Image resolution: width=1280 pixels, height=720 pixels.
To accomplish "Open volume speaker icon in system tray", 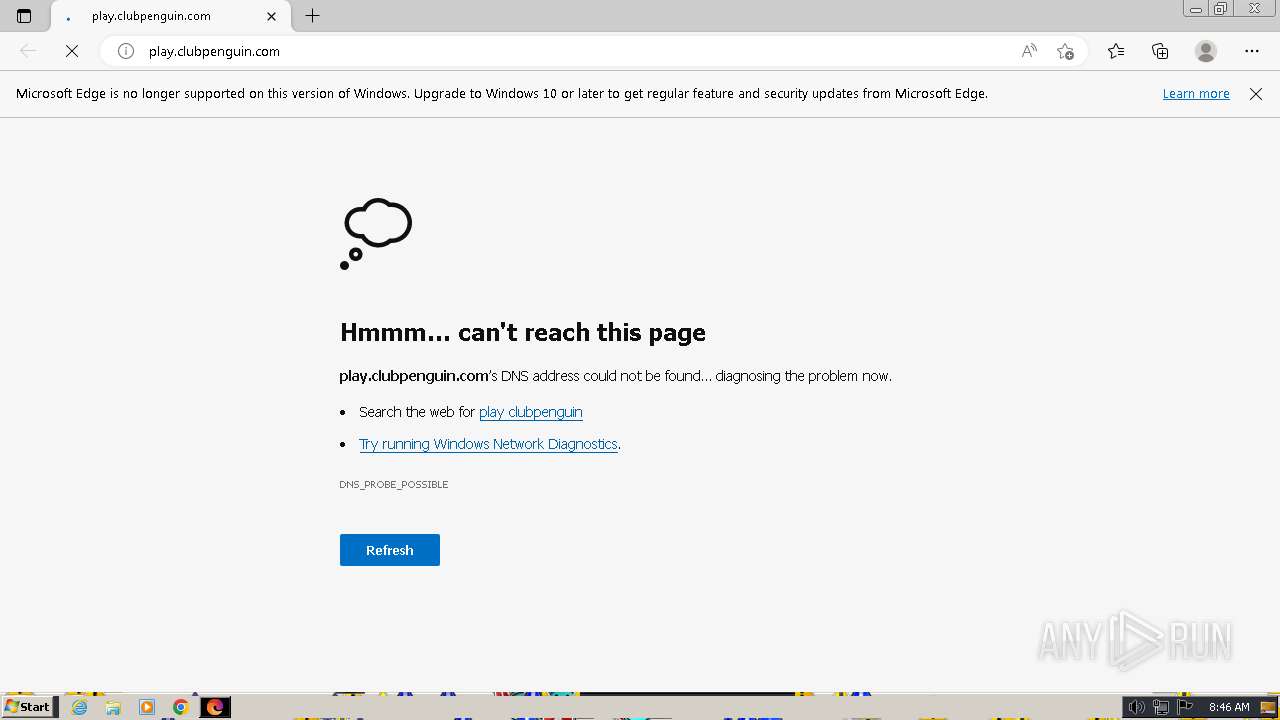I will [x=1137, y=707].
